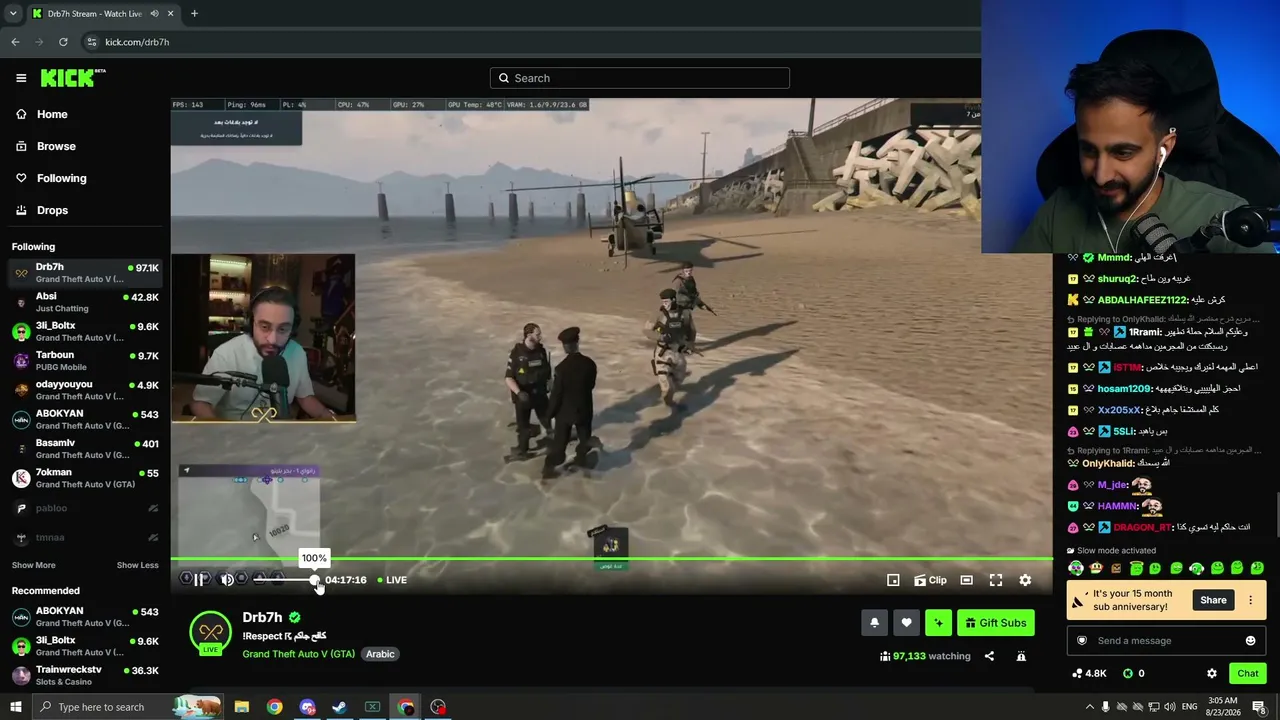Insert the last green quick emote
Image resolution: width=1280 pixels, height=720 pixels.
(x=1257, y=568)
